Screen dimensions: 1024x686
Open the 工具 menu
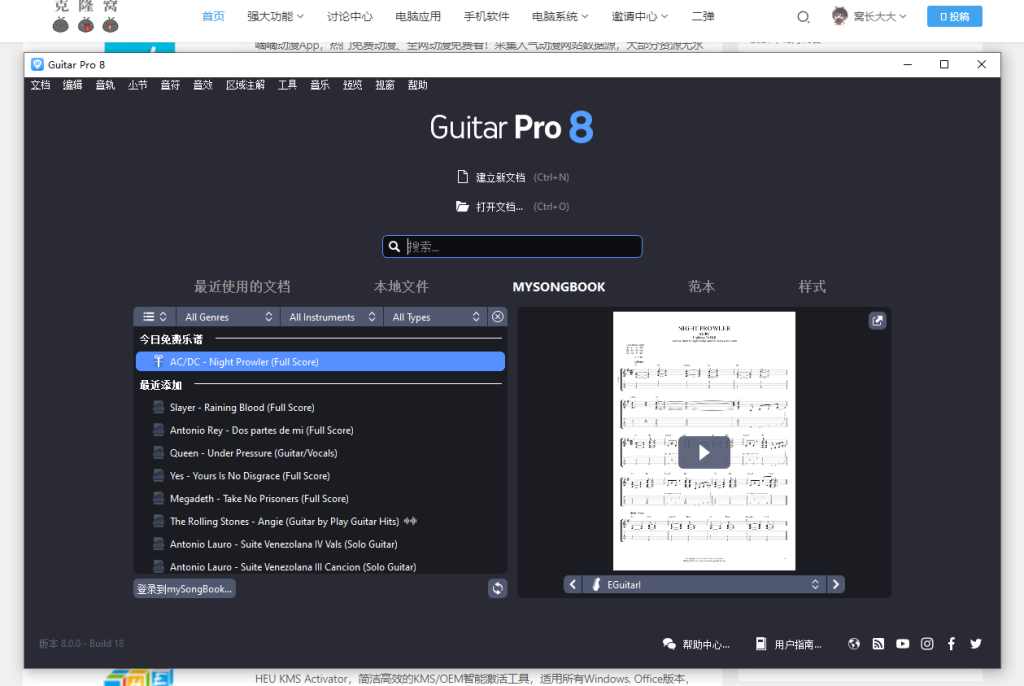tap(287, 85)
